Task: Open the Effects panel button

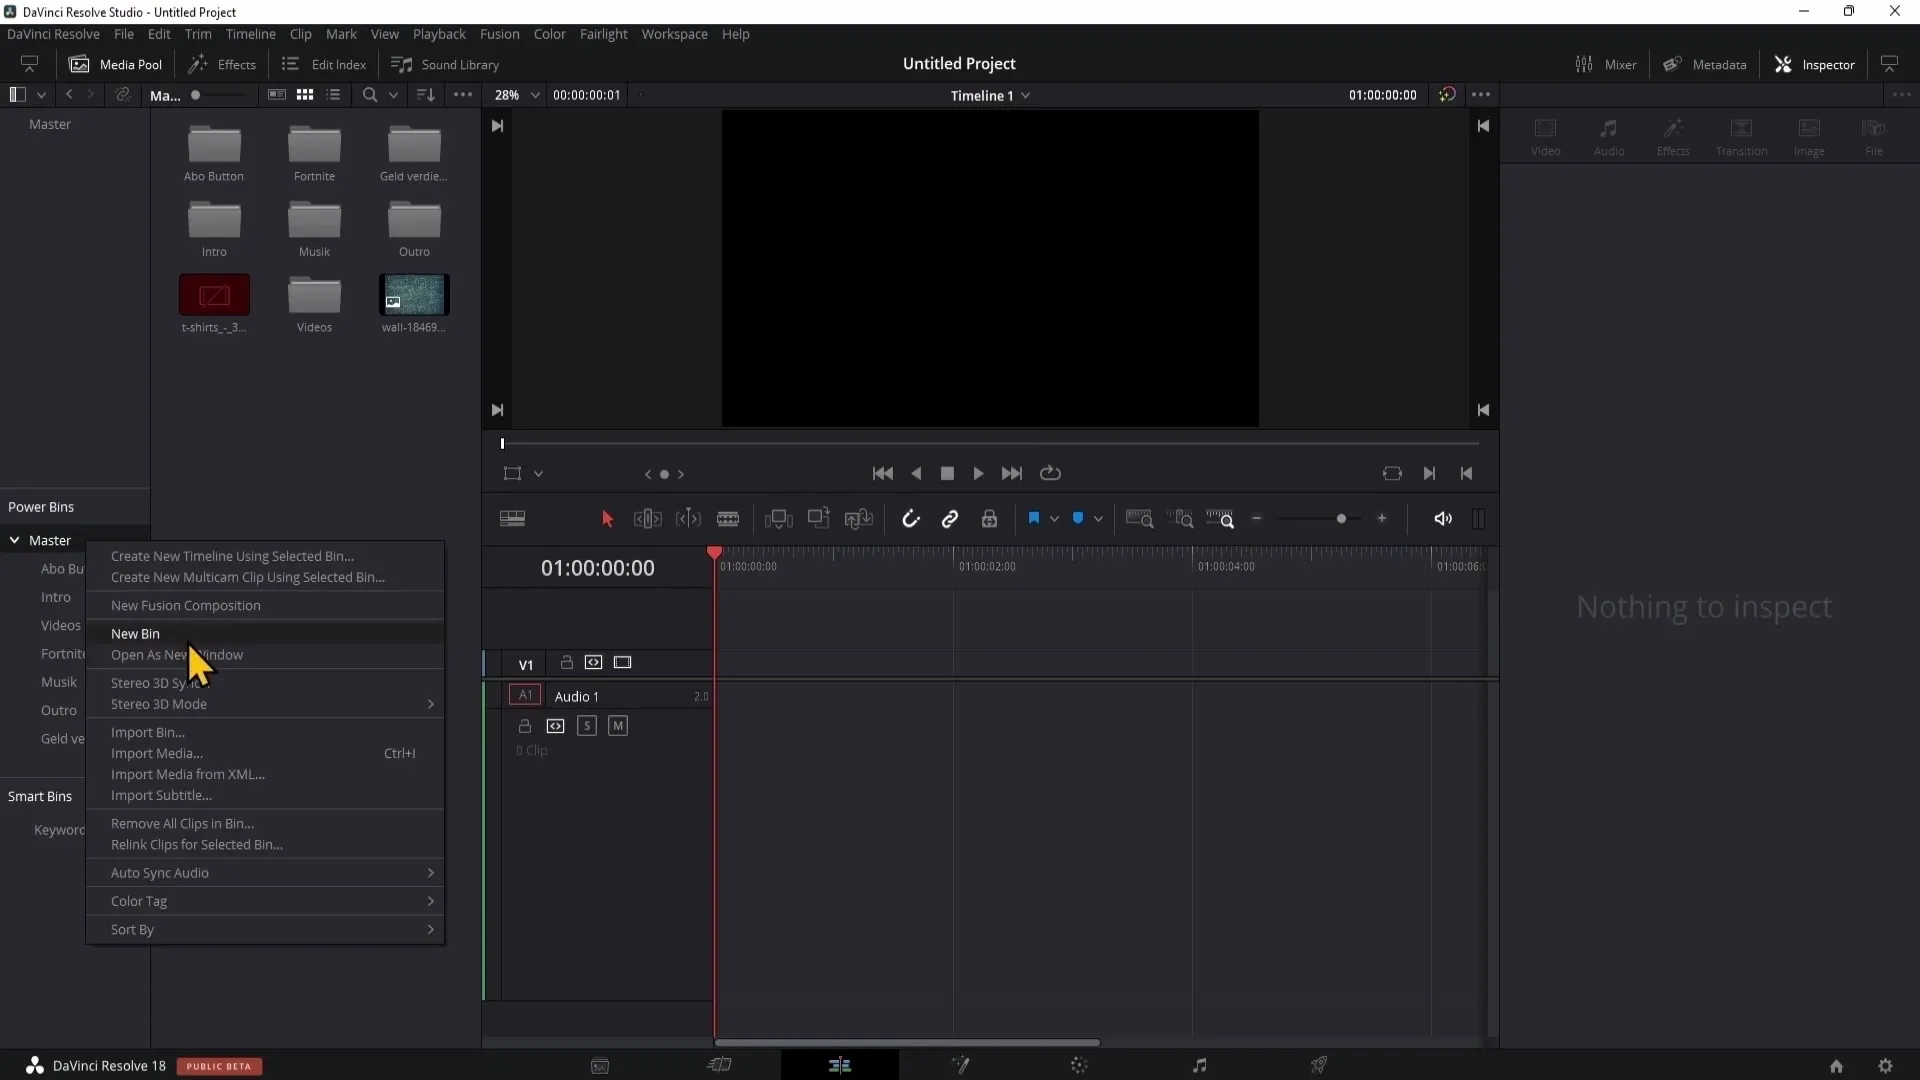Action: click(x=223, y=65)
